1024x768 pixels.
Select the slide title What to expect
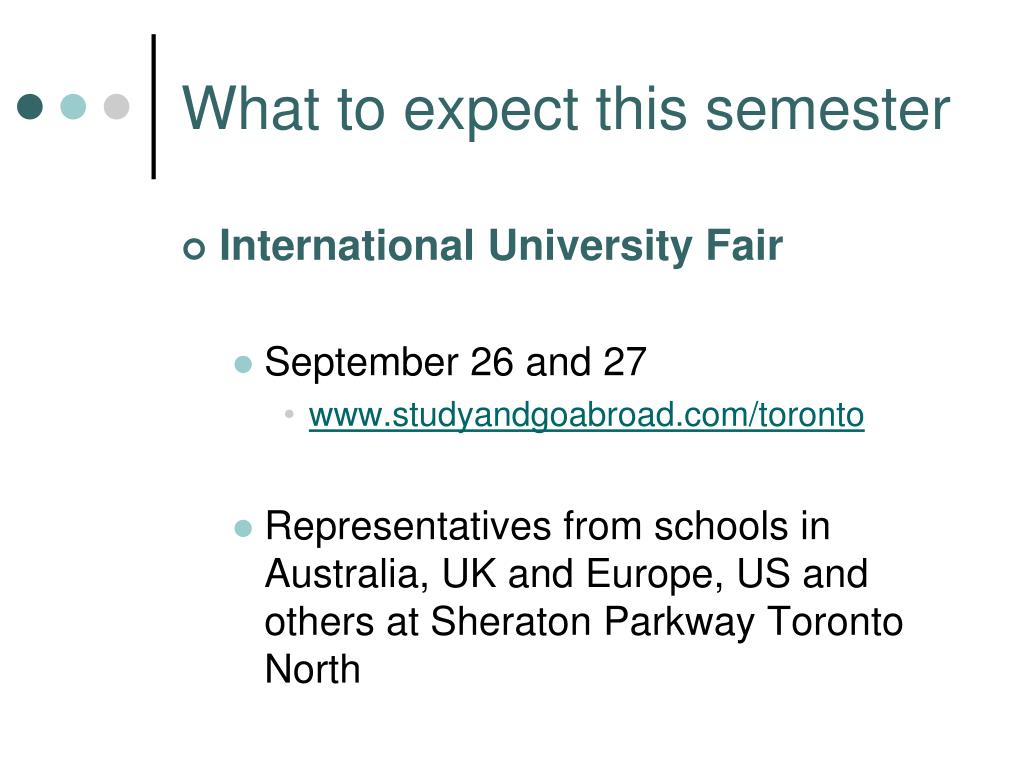(566, 109)
